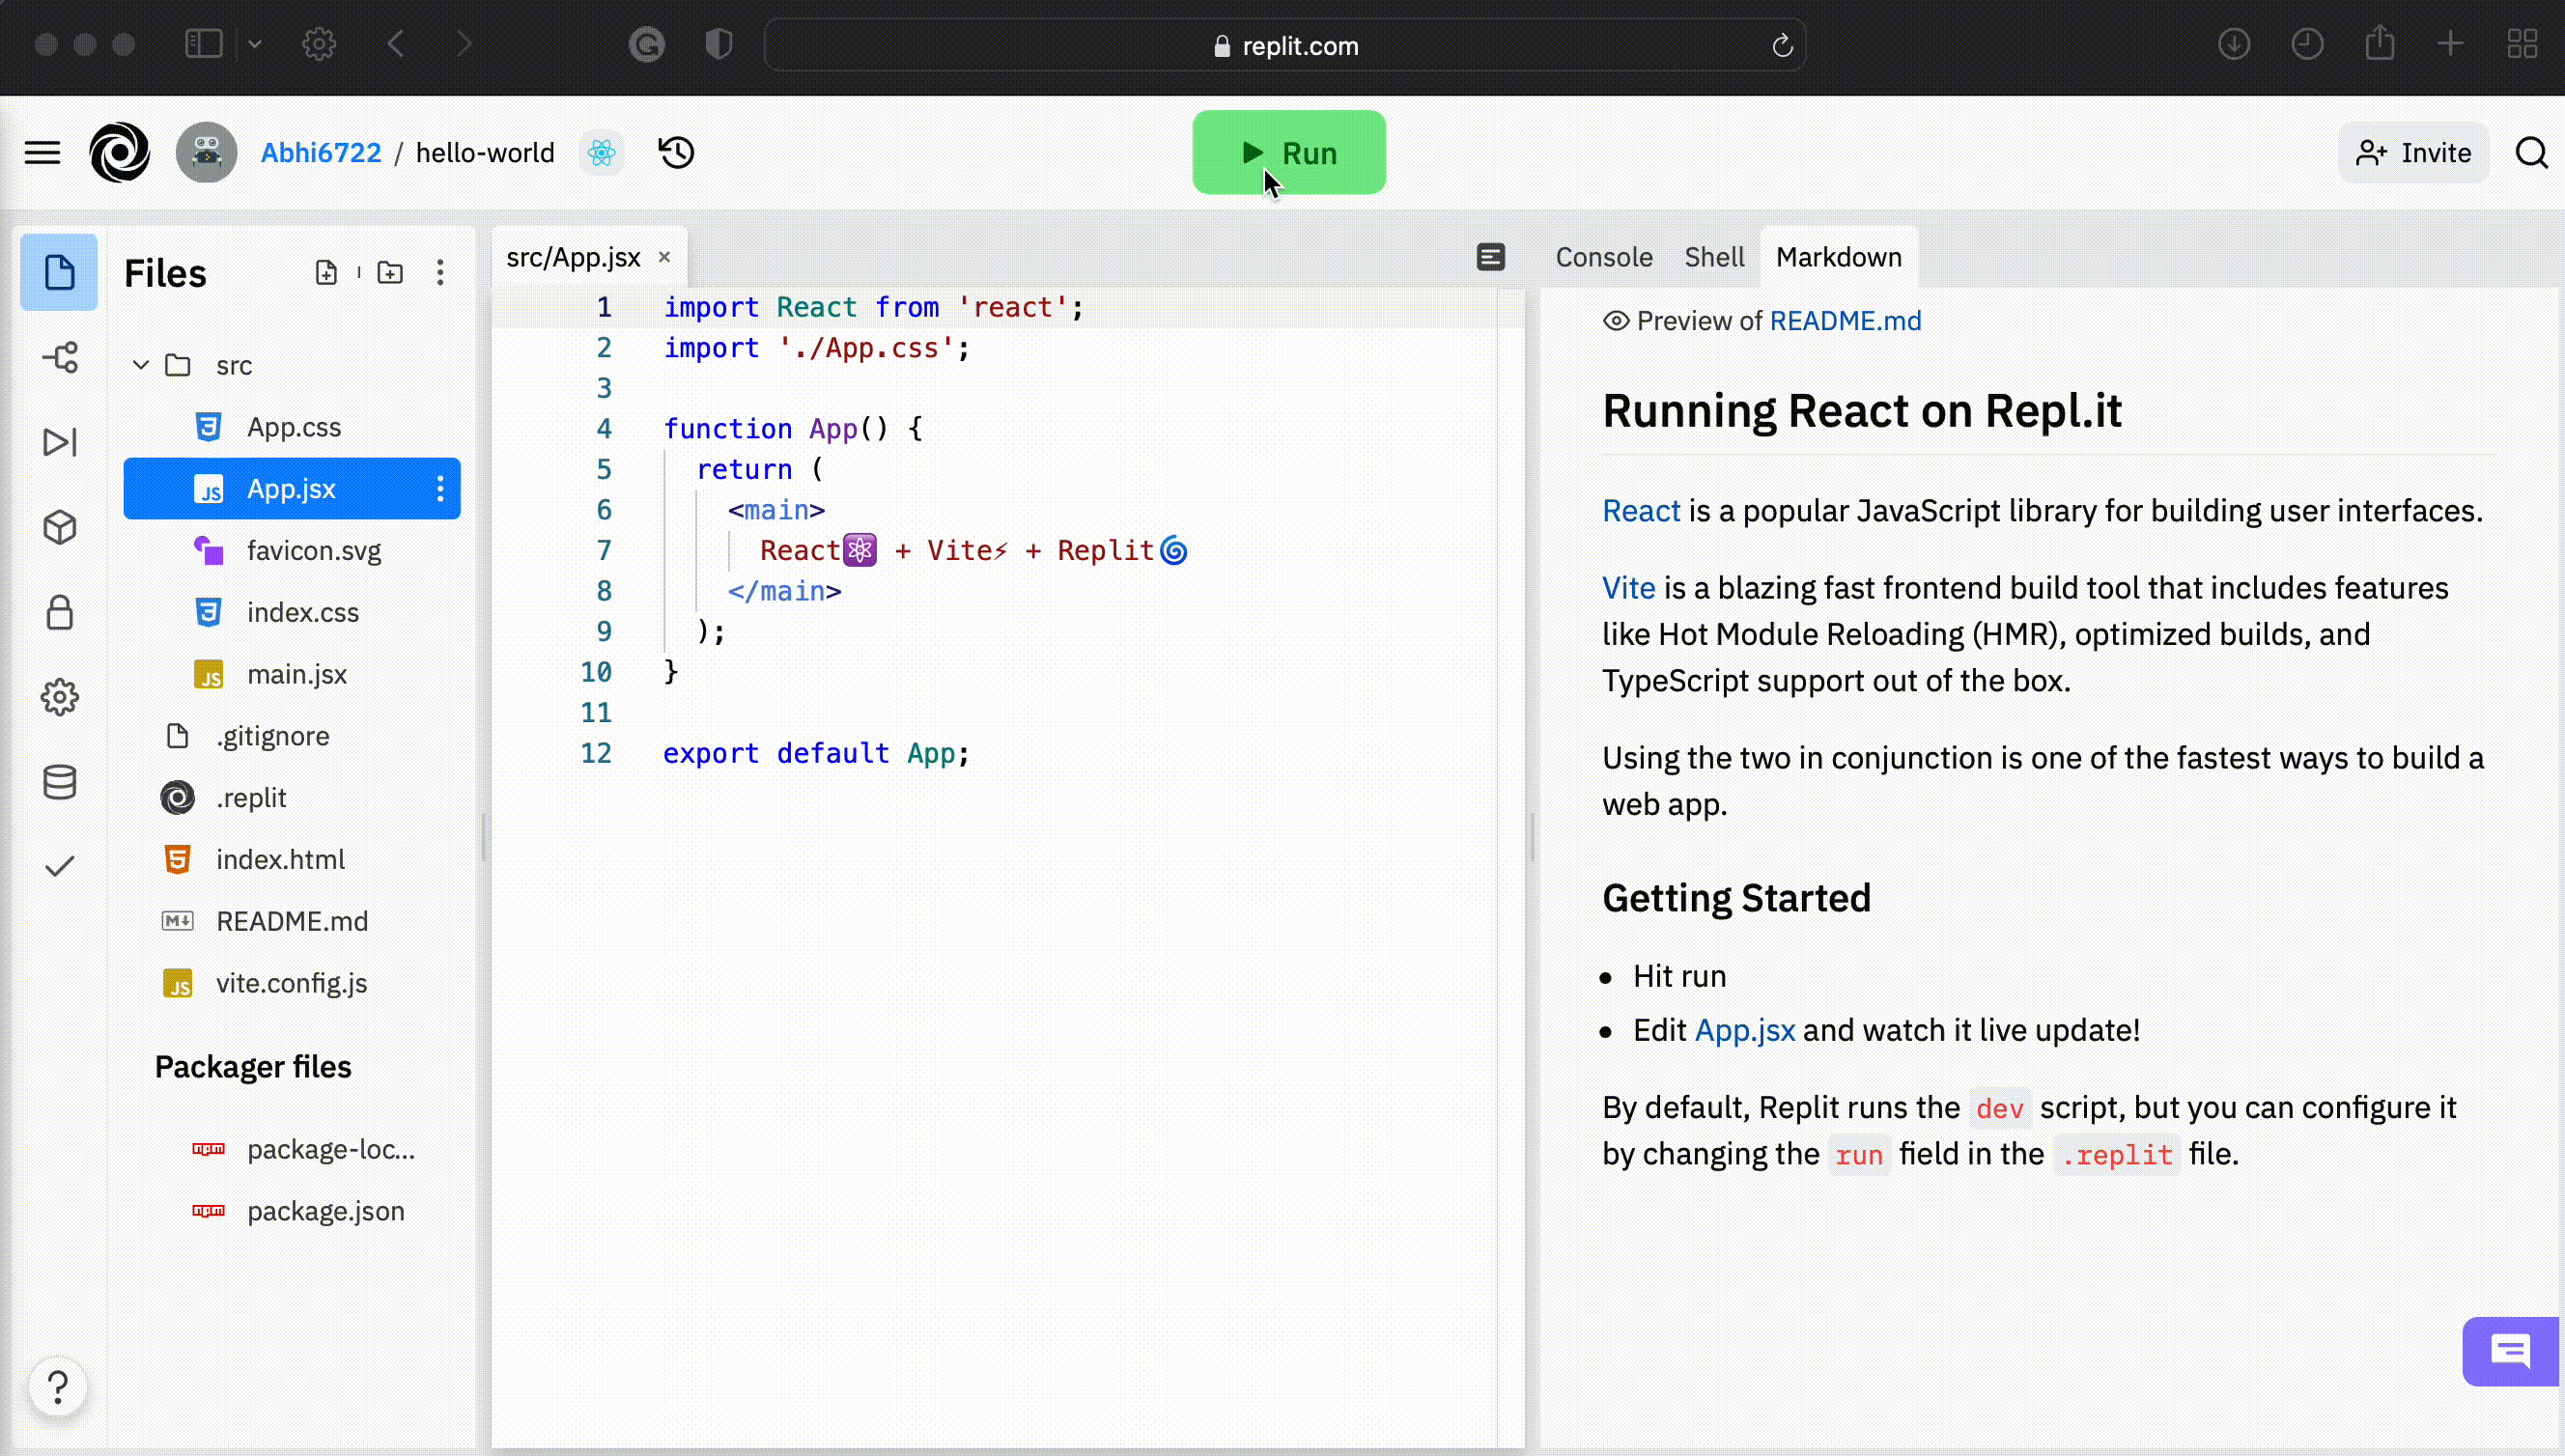Switch to the Shell tab
The height and width of the screenshot is (1456, 2565).
click(x=1714, y=257)
